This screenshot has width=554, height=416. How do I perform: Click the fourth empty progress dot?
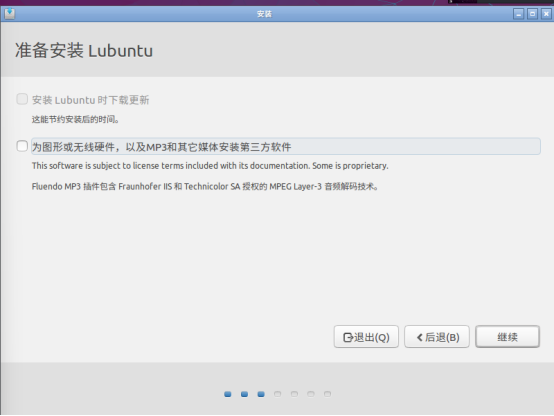click(x=277, y=394)
